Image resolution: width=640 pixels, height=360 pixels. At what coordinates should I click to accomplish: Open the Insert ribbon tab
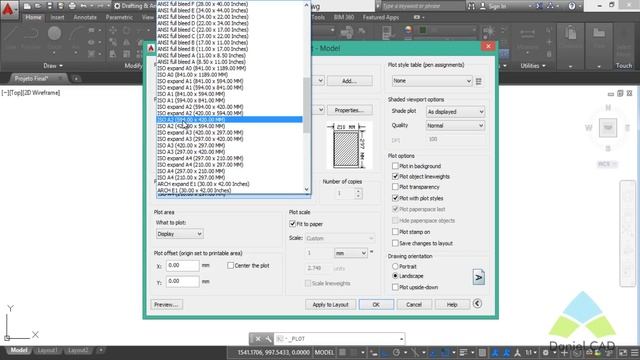coord(57,18)
